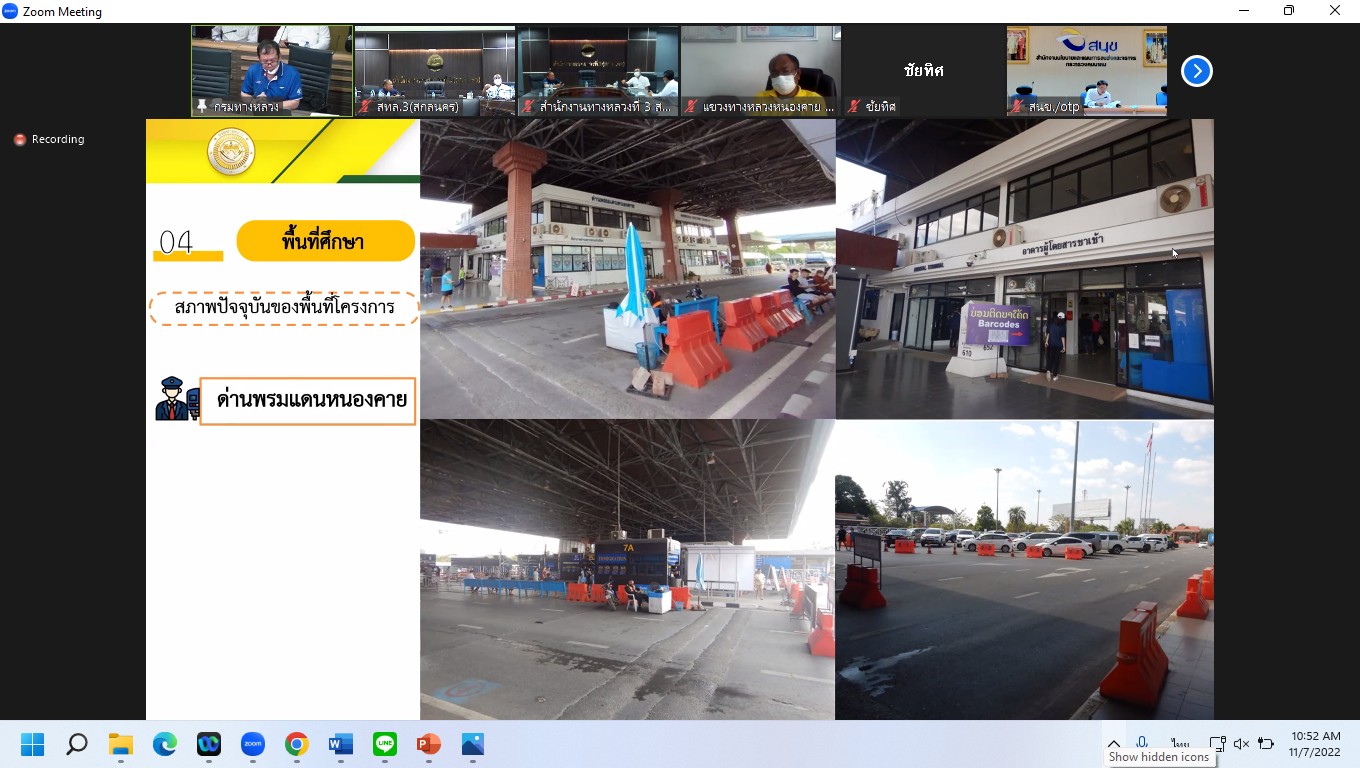This screenshot has width=1360, height=768.
Task: Launch Microsoft Edge from the taskbar
Action: pos(165,744)
